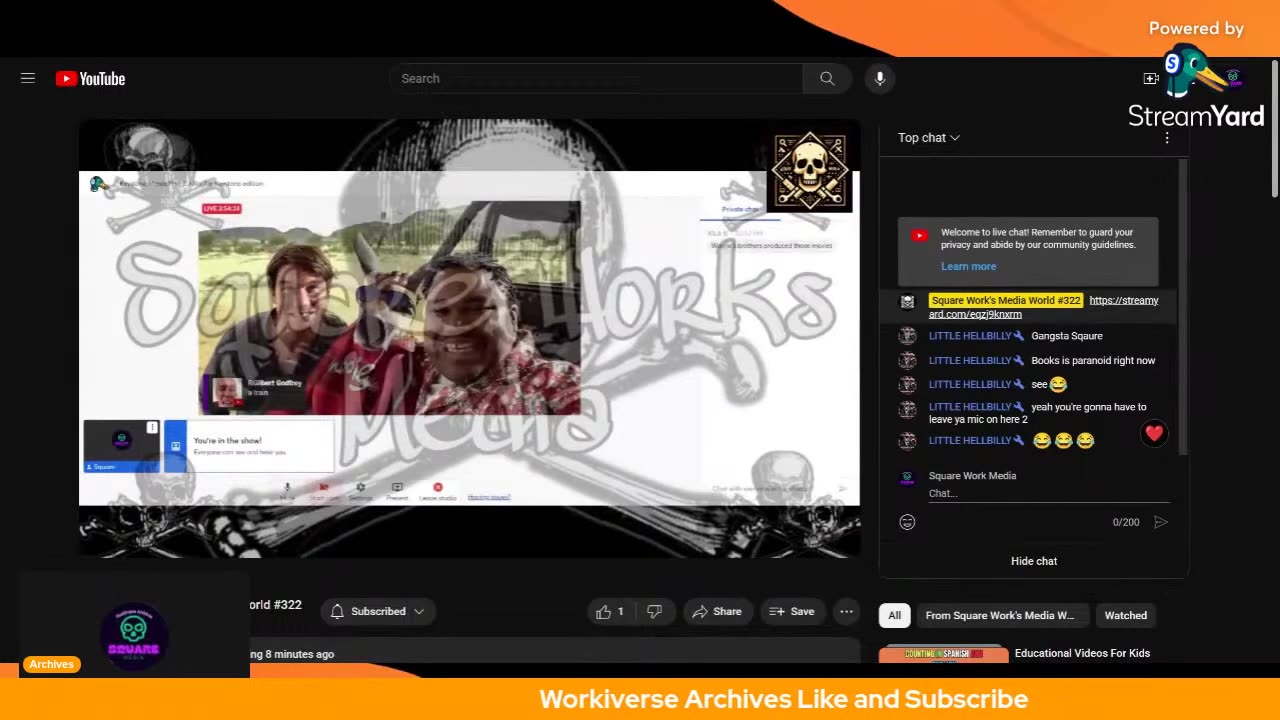Click the video player area
The height and width of the screenshot is (720, 1280).
pyautogui.click(x=469, y=338)
